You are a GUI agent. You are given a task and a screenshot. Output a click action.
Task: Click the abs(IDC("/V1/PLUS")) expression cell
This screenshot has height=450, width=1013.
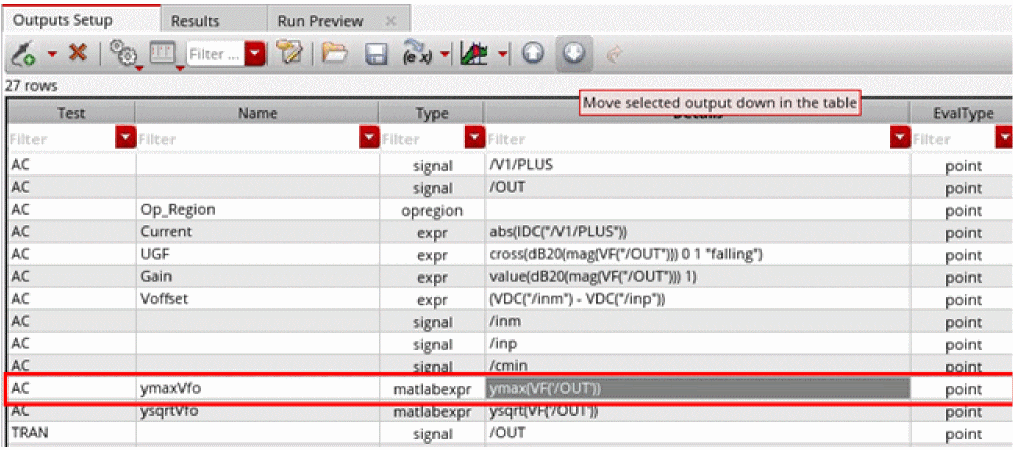pyautogui.click(x=698, y=232)
